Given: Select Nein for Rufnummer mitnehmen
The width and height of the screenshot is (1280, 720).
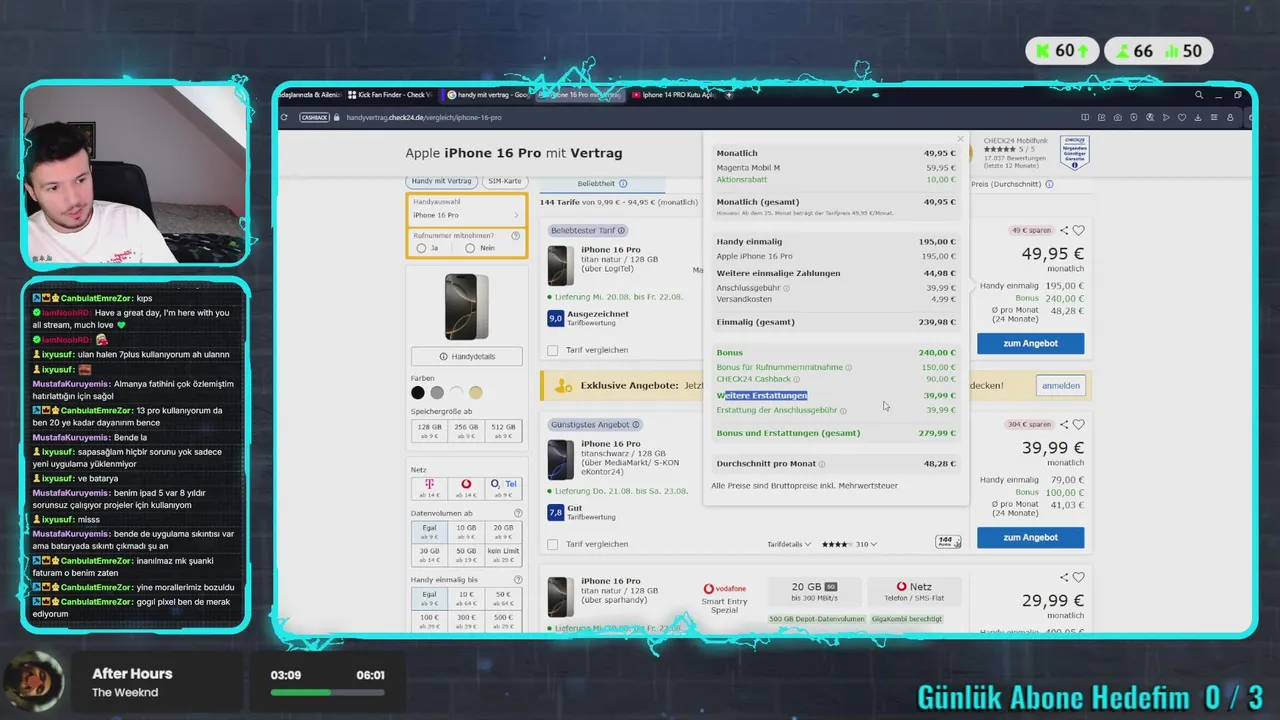Looking at the screenshot, I should (470, 248).
